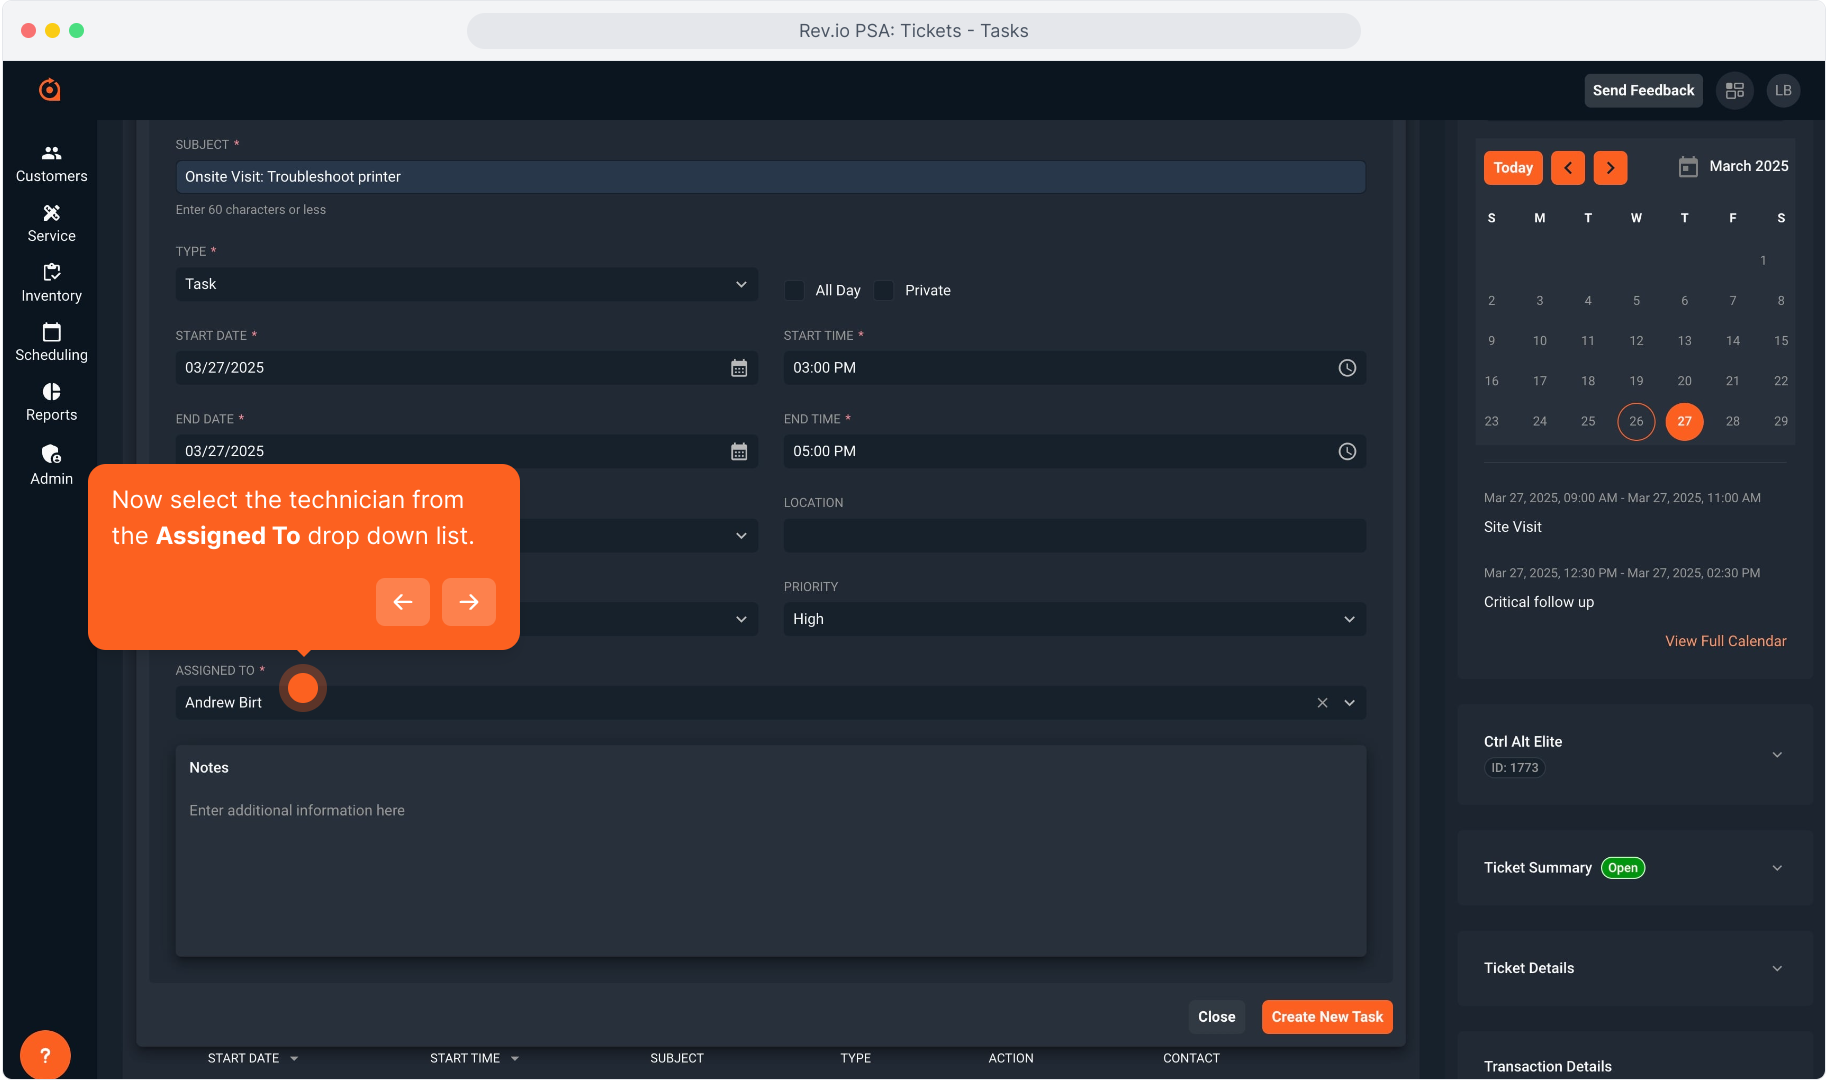Enable the All Day checkbox
The image size is (1828, 1080).
[795, 291]
